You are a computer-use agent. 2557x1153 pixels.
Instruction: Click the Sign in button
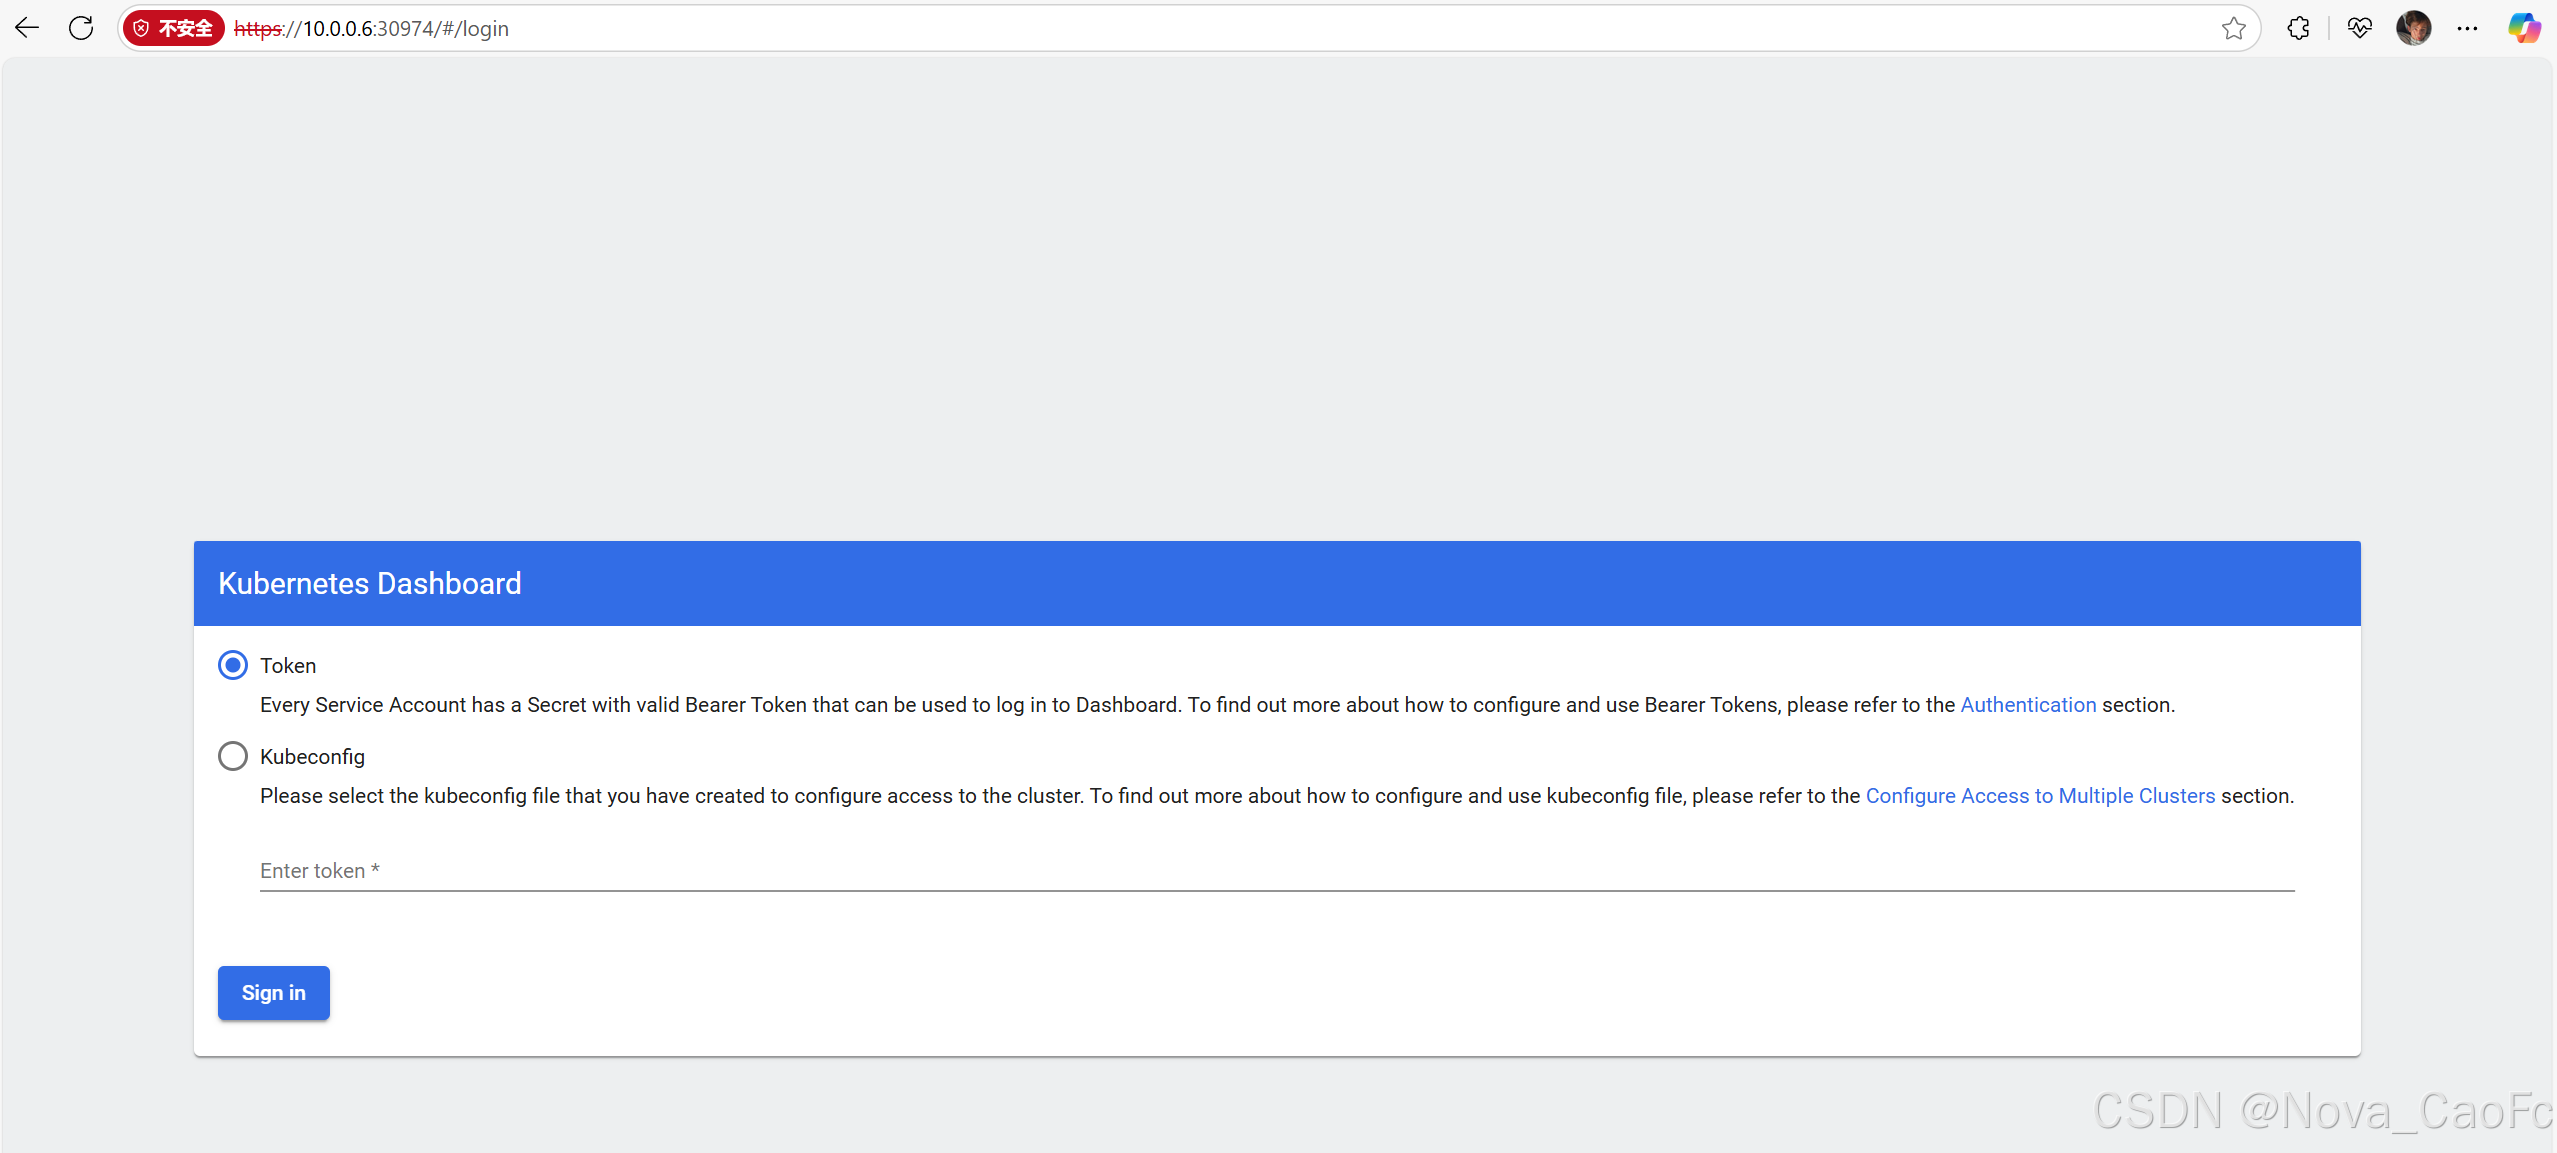coord(273,992)
